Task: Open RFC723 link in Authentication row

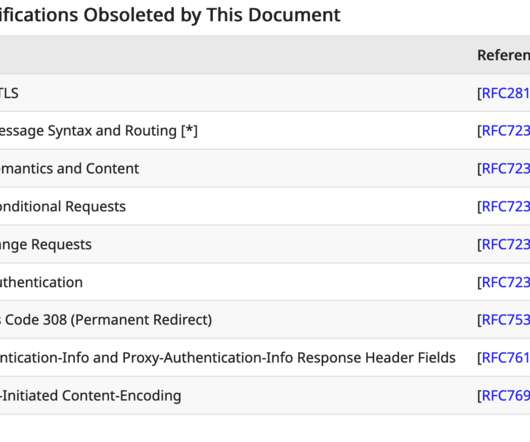Action: (x=506, y=282)
